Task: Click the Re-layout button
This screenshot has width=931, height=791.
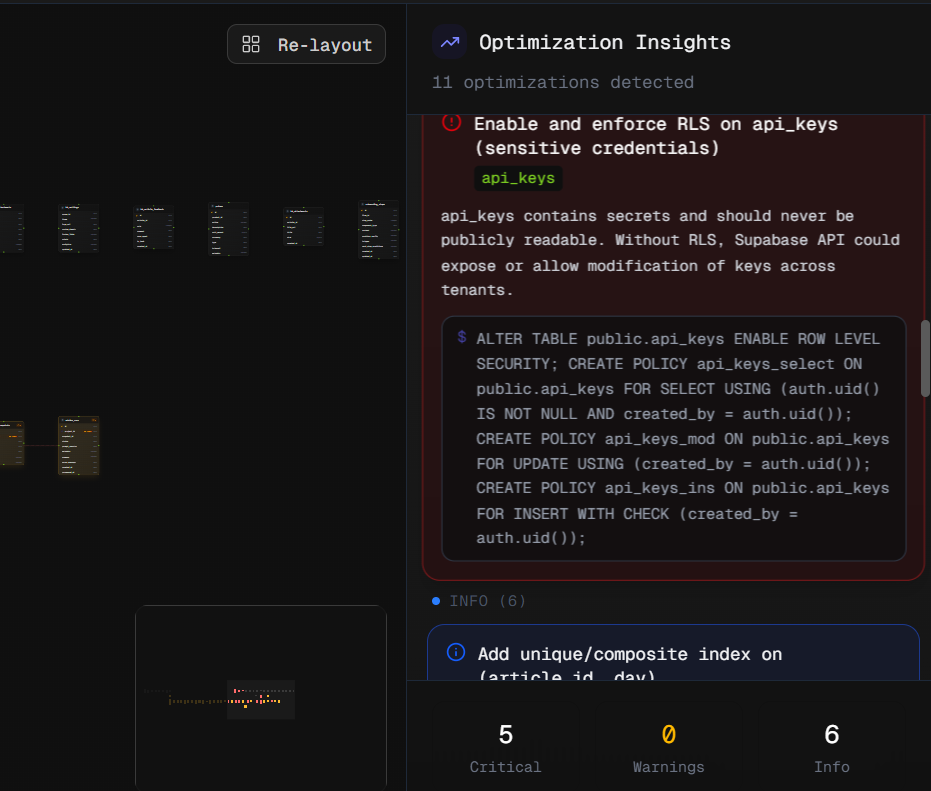Action: click(306, 43)
